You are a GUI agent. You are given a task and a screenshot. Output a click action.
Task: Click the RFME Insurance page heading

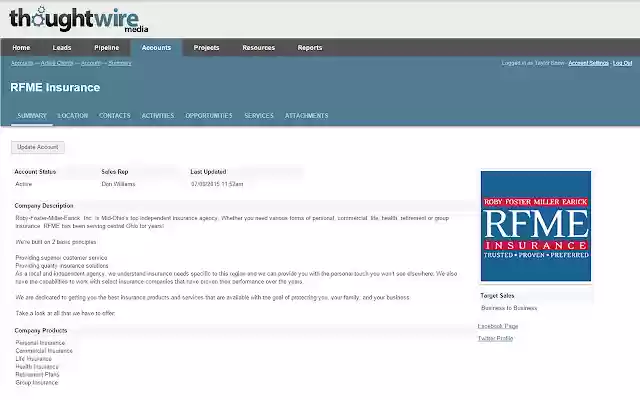[55, 87]
